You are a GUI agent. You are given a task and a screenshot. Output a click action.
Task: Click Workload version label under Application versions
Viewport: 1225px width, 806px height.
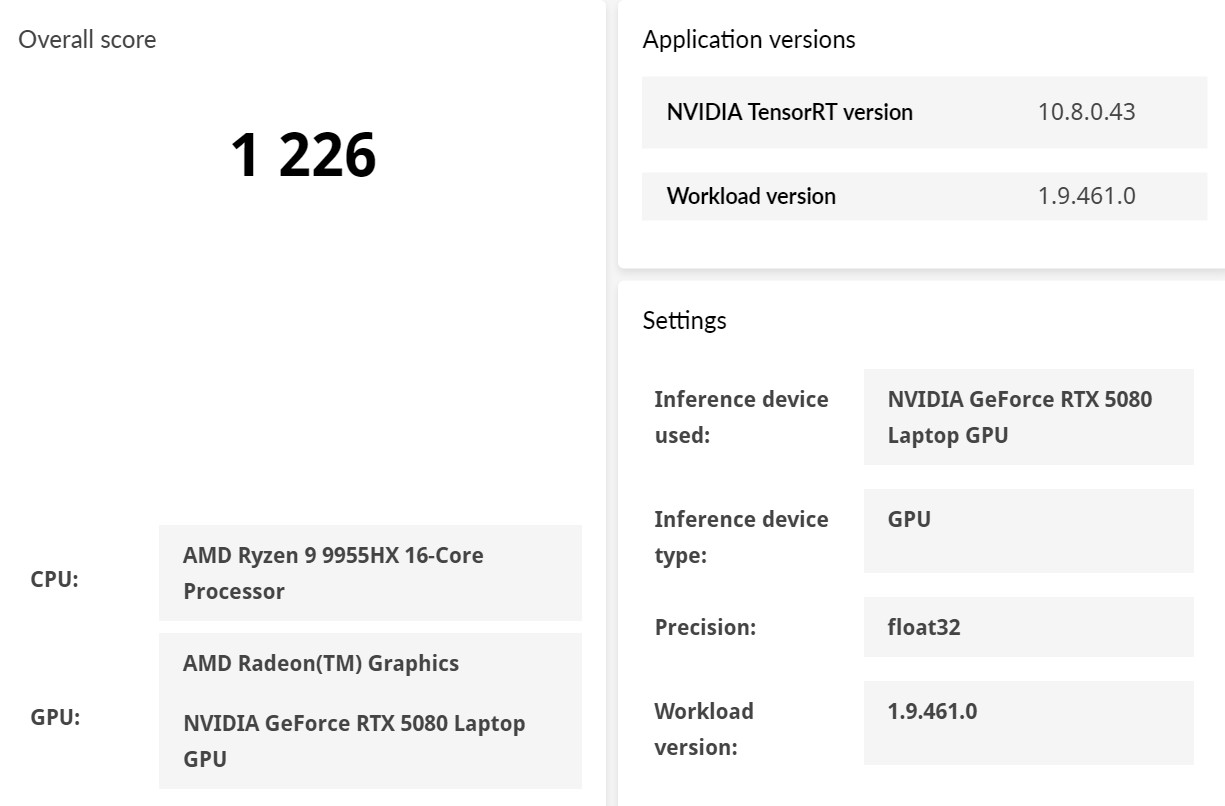point(751,196)
